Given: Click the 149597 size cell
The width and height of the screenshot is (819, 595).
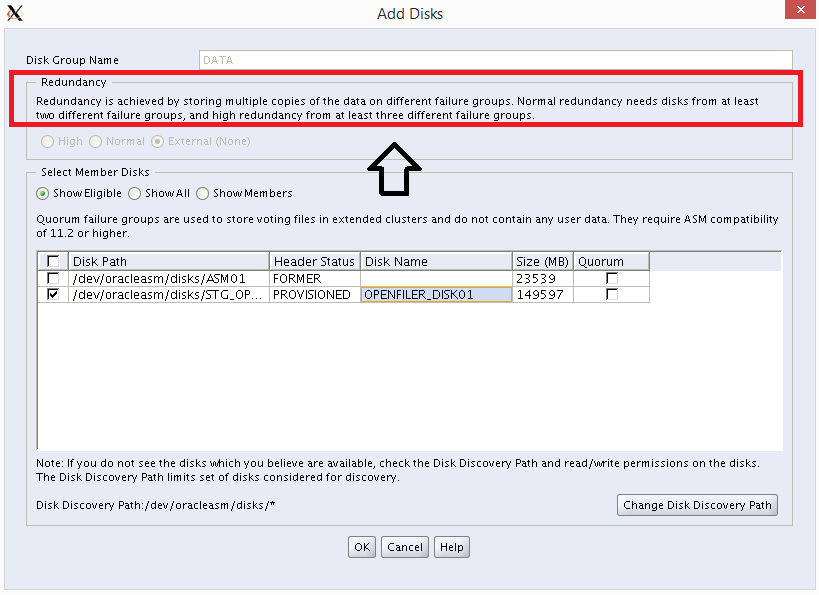Looking at the screenshot, I should [543, 295].
